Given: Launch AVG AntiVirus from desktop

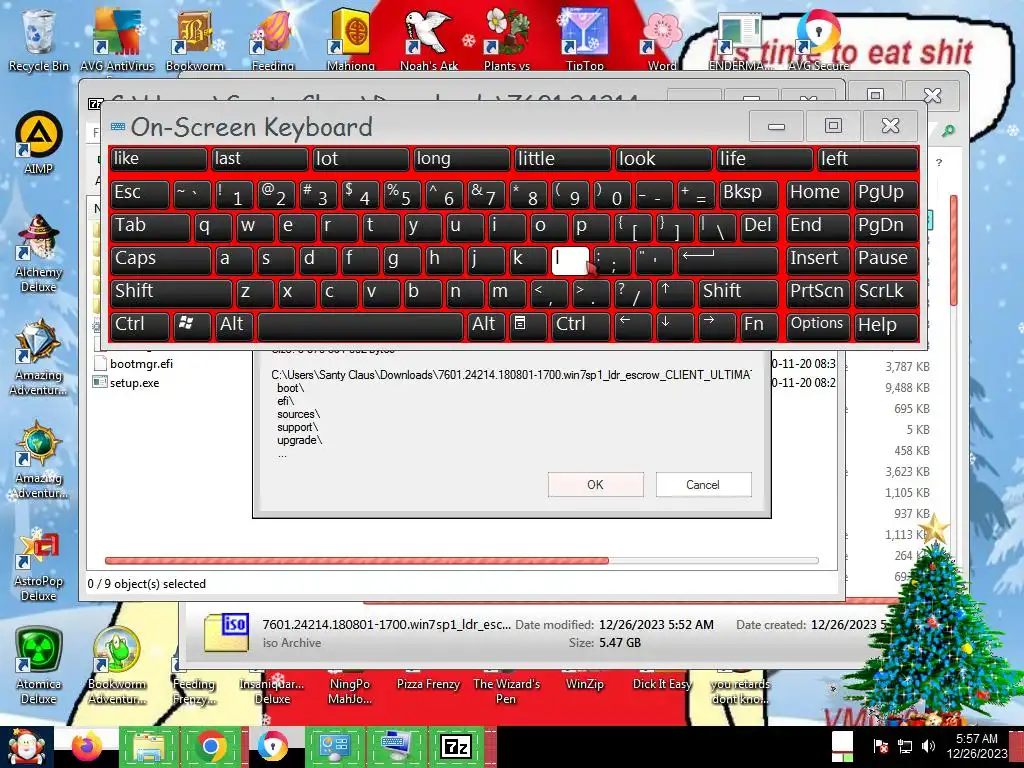Looking at the screenshot, I should 117,38.
